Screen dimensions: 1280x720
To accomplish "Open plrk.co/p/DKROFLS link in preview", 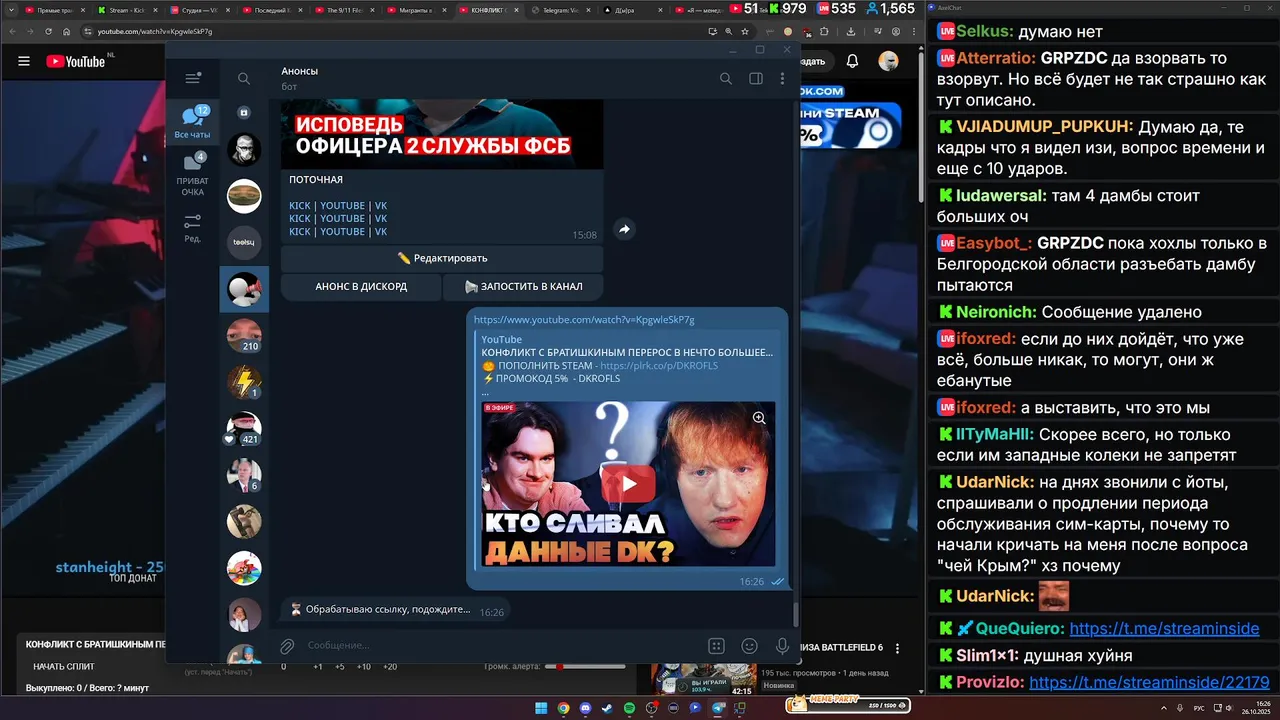I will (x=659, y=366).
